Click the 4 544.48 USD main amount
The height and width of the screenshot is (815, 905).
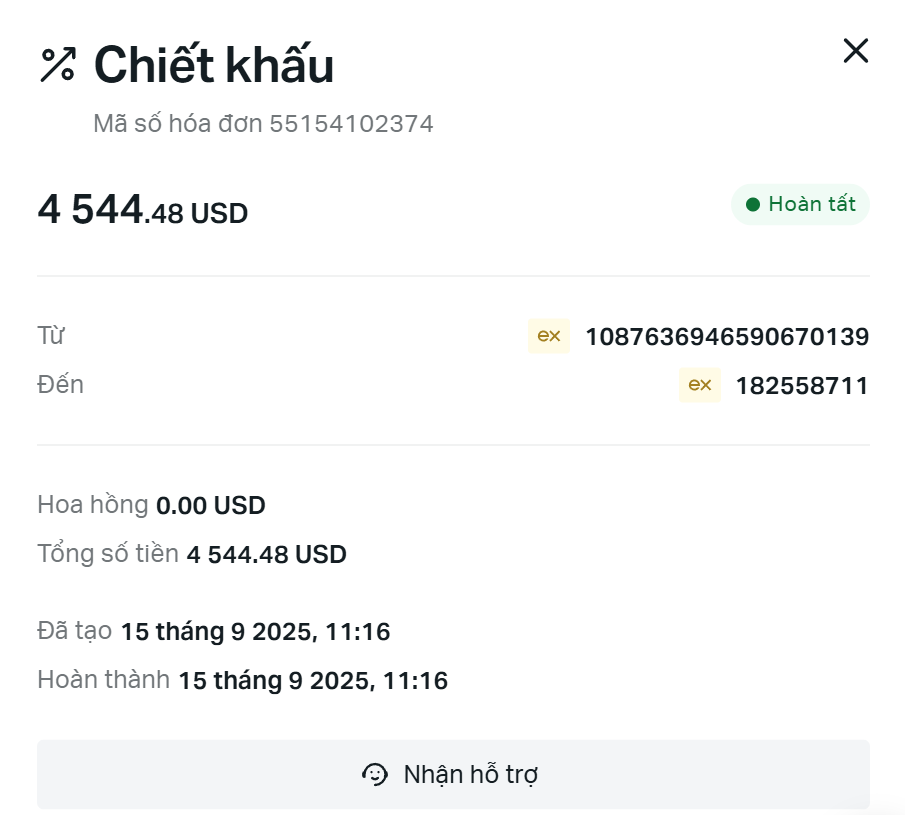coord(143,212)
